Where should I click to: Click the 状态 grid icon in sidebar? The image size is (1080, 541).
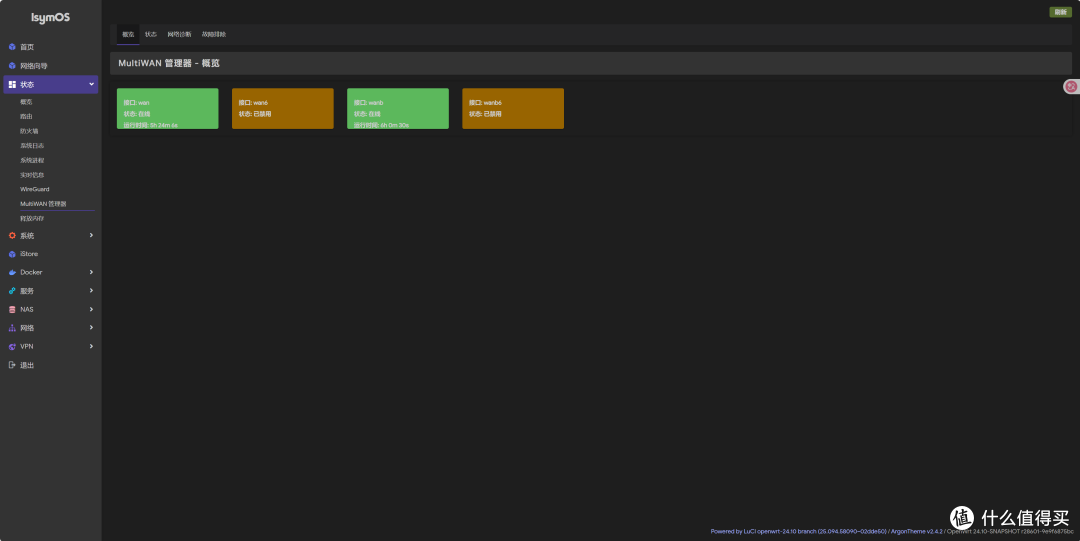coord(12,84)
